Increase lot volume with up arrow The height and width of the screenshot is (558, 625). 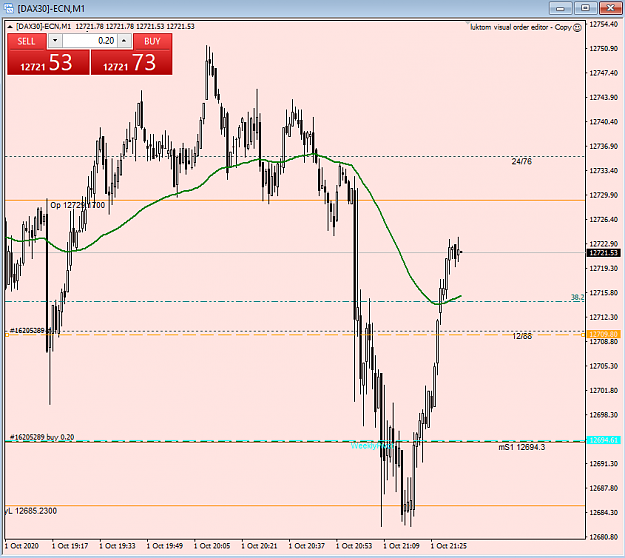click(x=125, y=41)
